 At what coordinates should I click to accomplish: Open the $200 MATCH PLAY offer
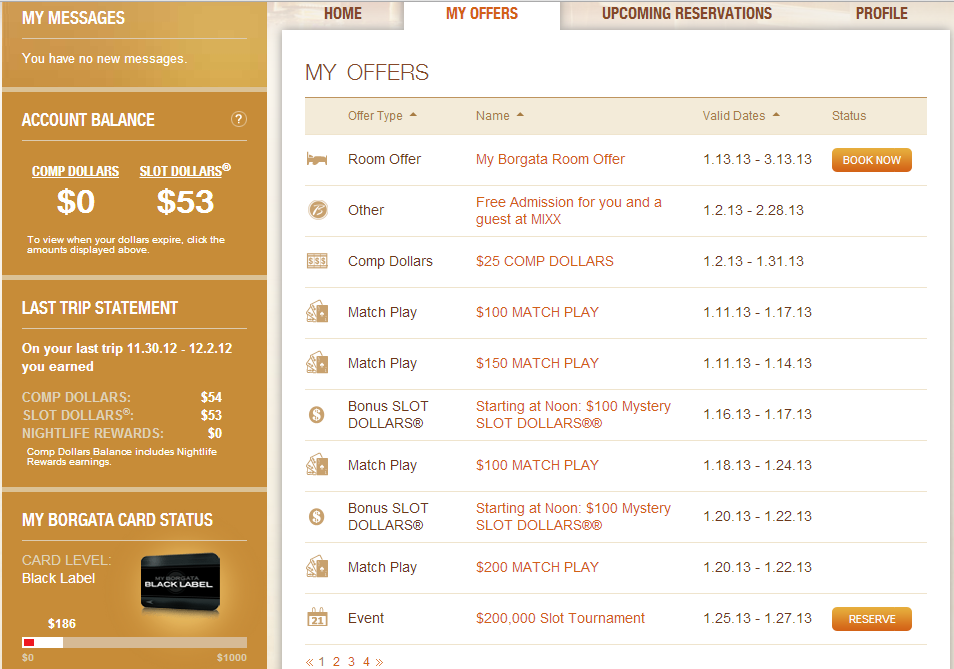537,567
